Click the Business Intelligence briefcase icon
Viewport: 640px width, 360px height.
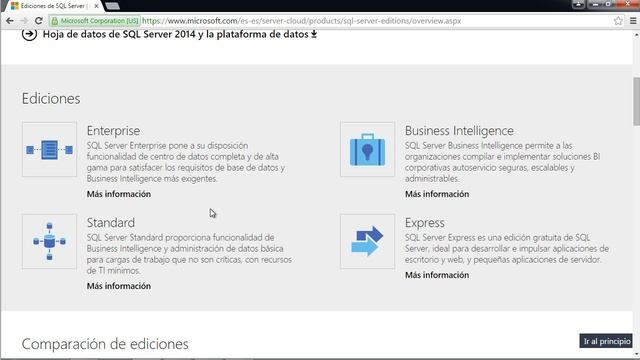pos(367,149)
